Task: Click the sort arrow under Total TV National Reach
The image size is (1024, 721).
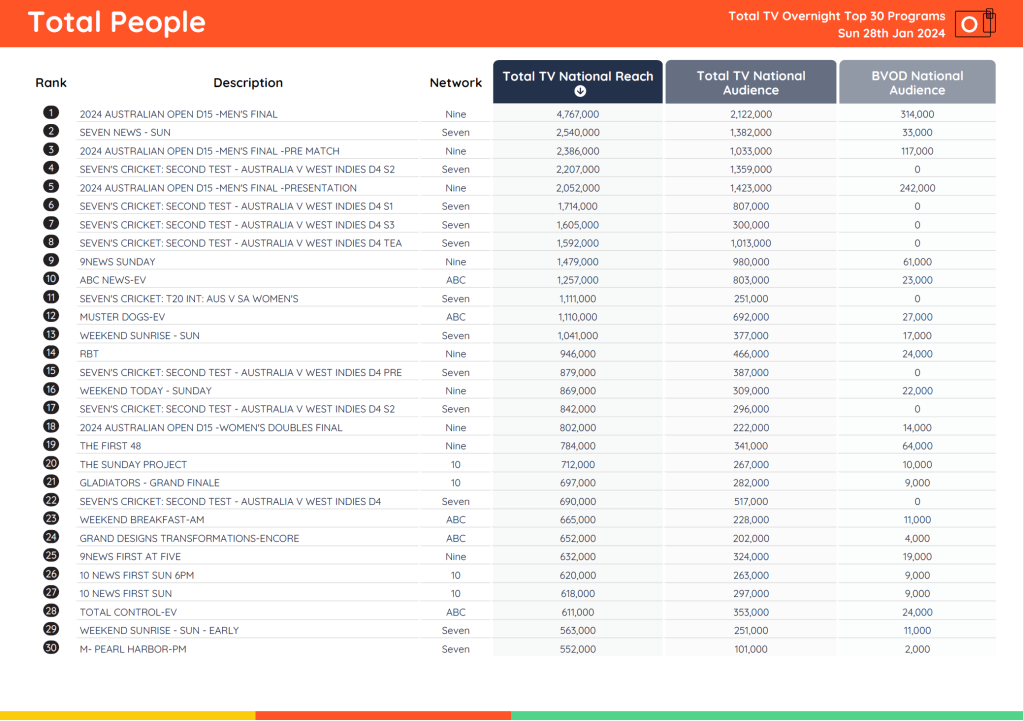Action: (x=578, y=91)
